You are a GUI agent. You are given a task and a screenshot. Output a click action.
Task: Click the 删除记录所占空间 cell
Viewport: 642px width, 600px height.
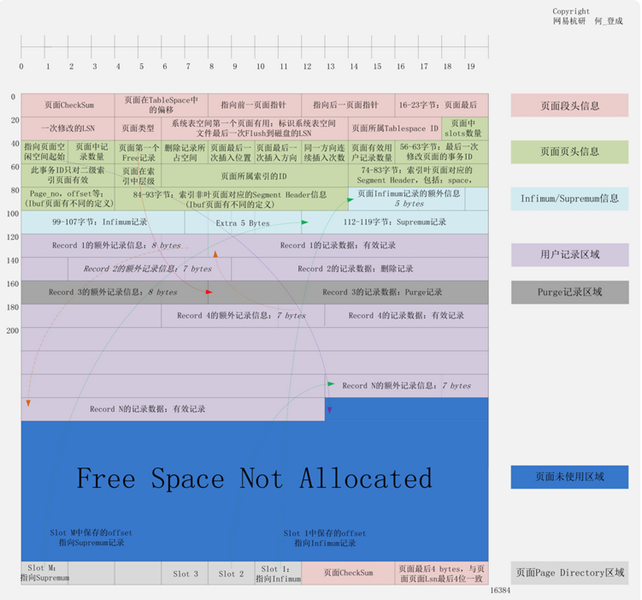pos(185,152)
